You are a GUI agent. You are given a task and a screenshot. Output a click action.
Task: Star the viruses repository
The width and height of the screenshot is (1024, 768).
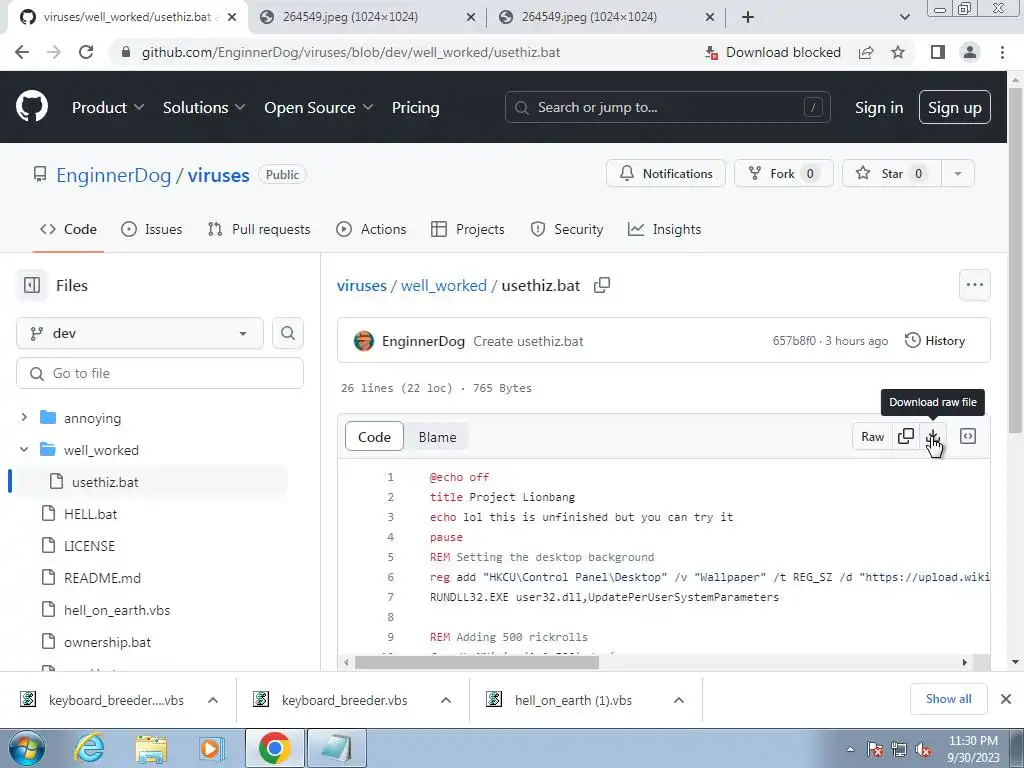click(891, 174)
